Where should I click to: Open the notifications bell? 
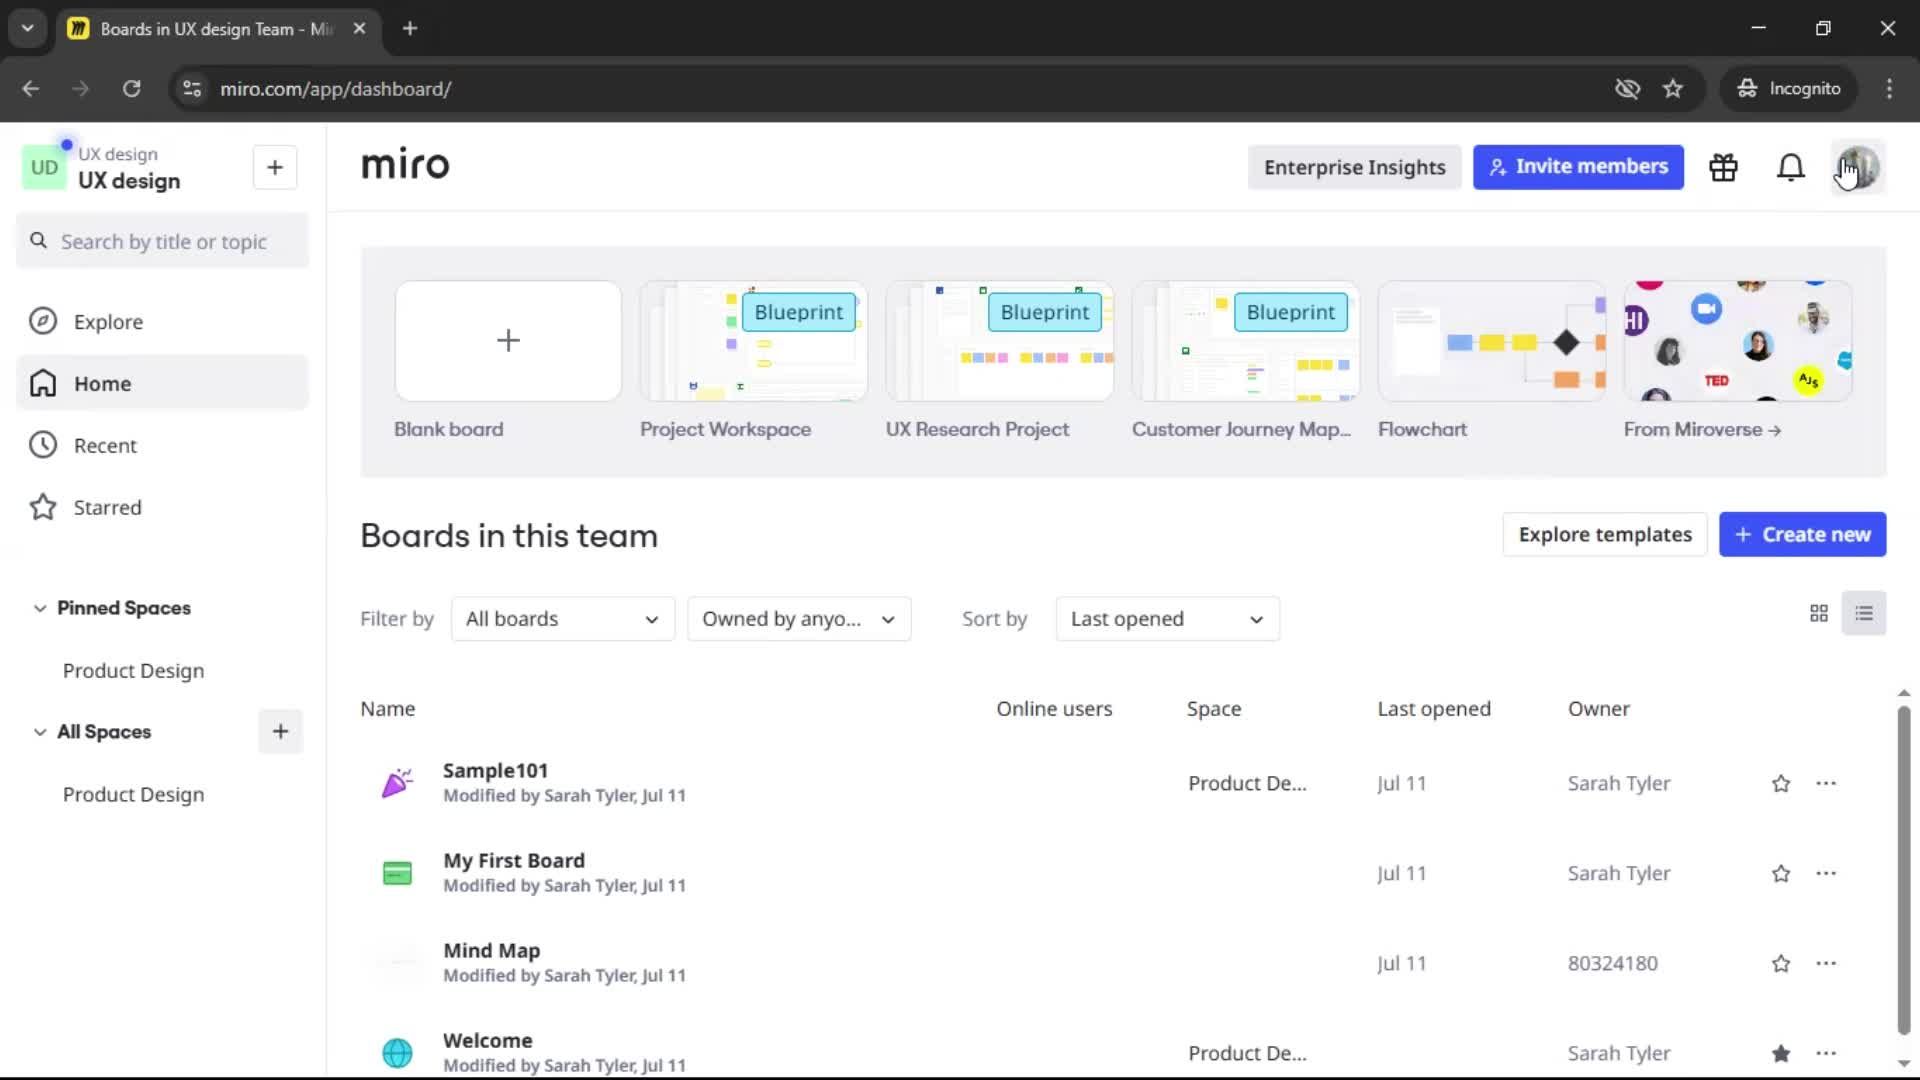[1790, 167]
